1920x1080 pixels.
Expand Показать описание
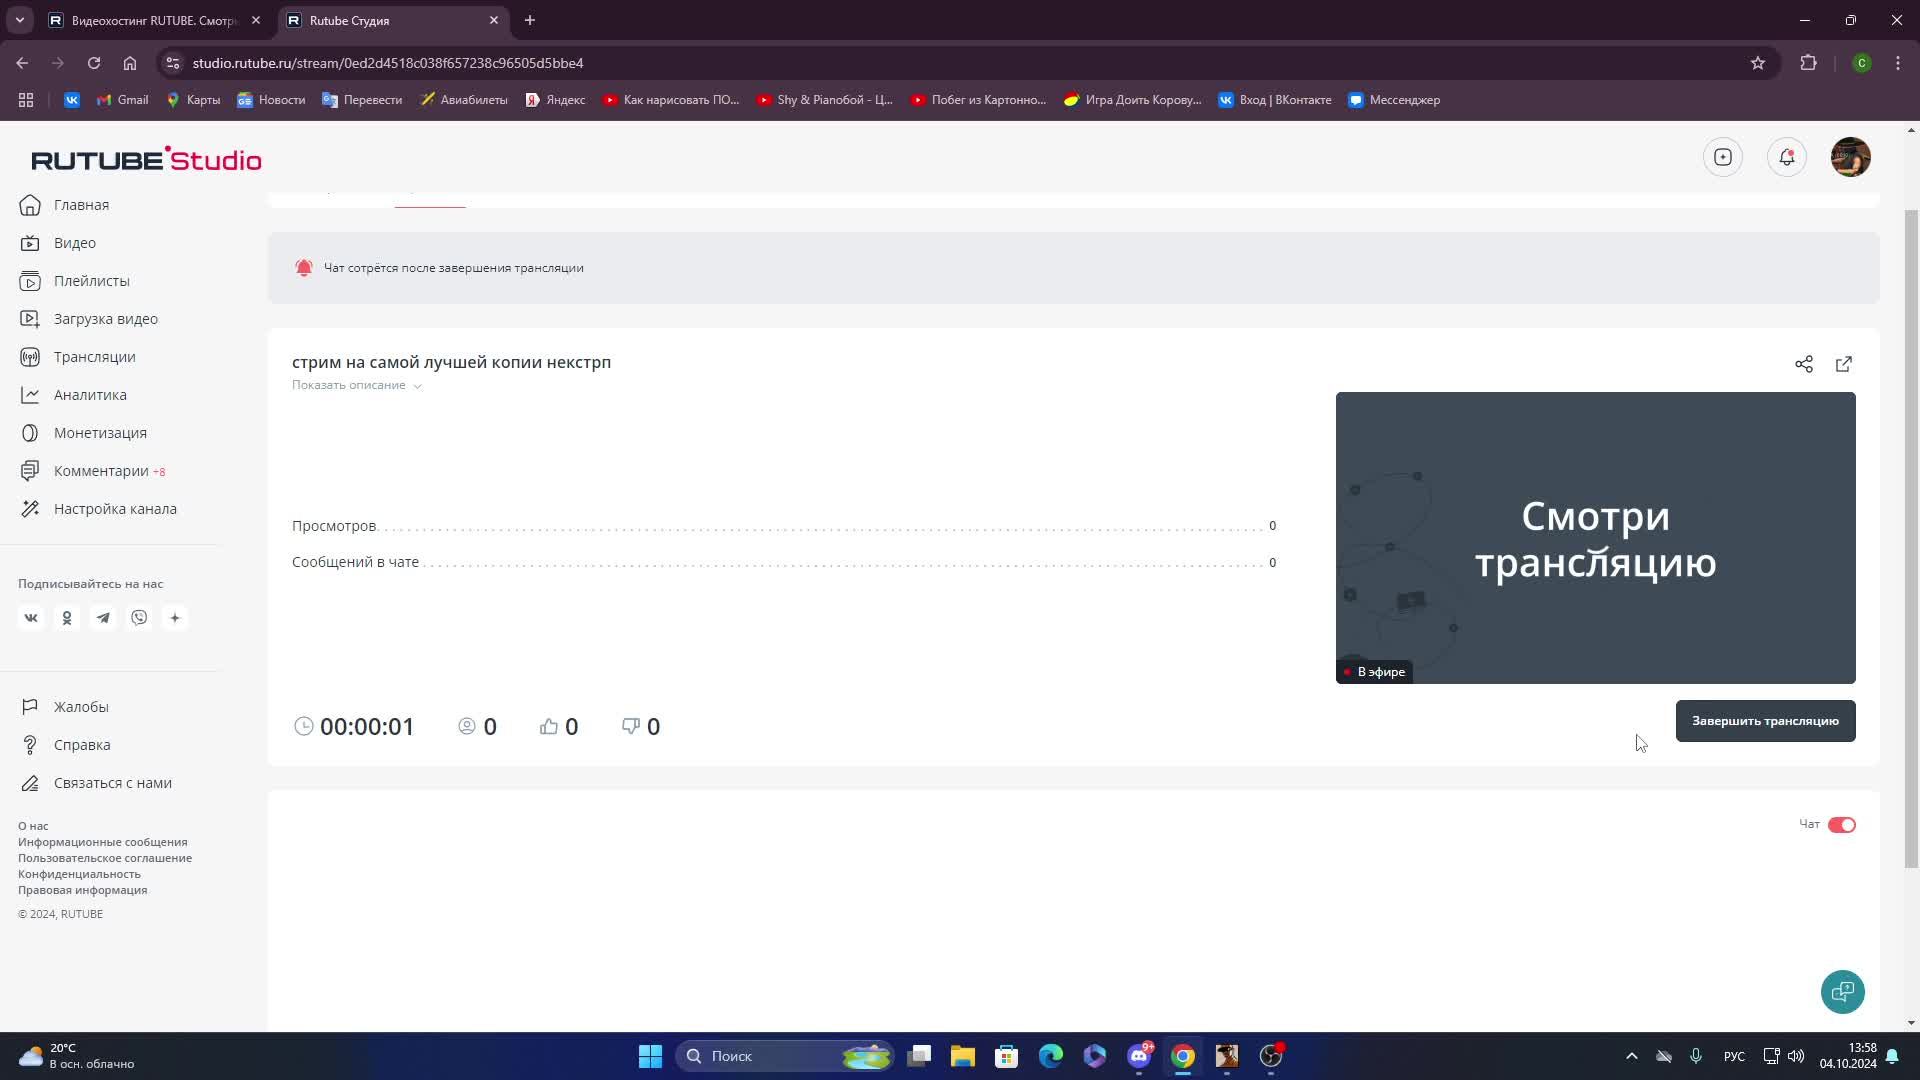(357, 385)
